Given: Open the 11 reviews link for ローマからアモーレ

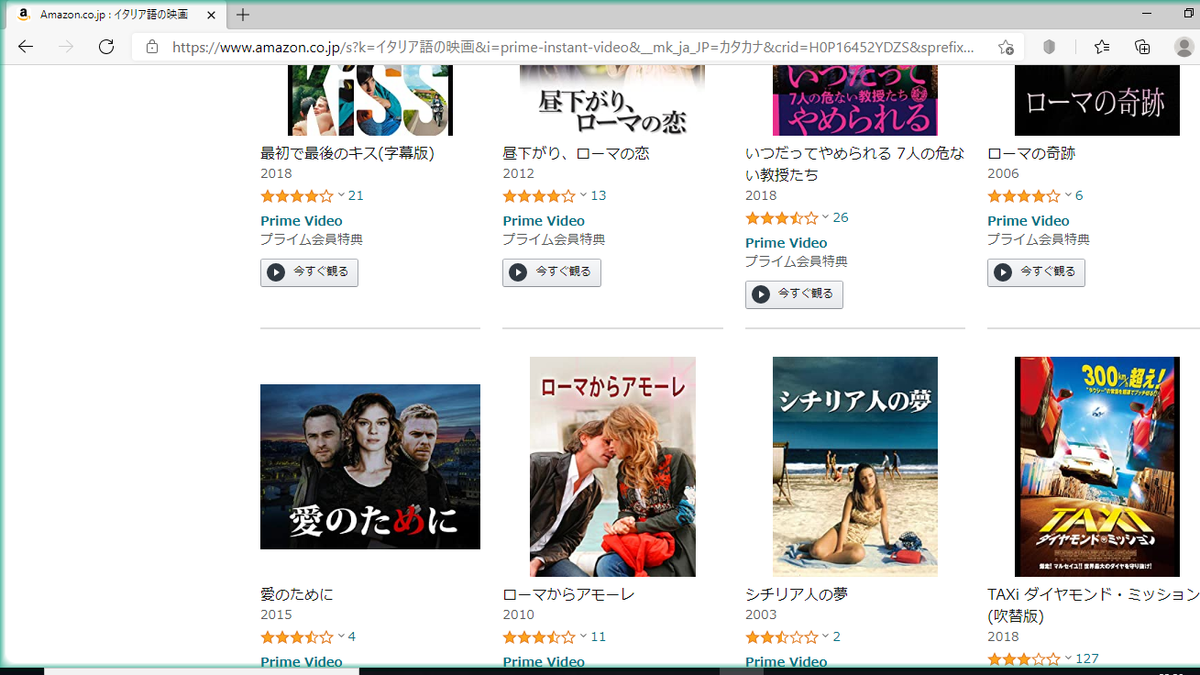Looking at the screenshot, I should point(598,636).
